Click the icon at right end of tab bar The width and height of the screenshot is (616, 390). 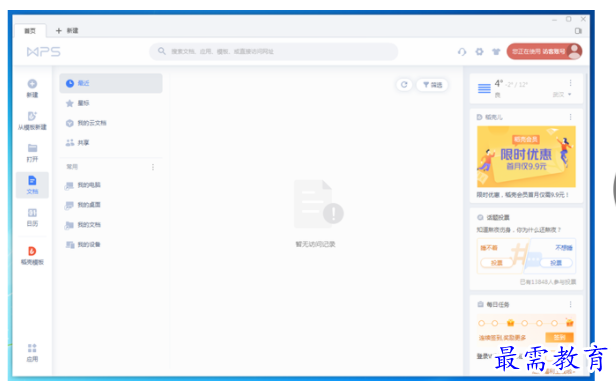[578, 31]
